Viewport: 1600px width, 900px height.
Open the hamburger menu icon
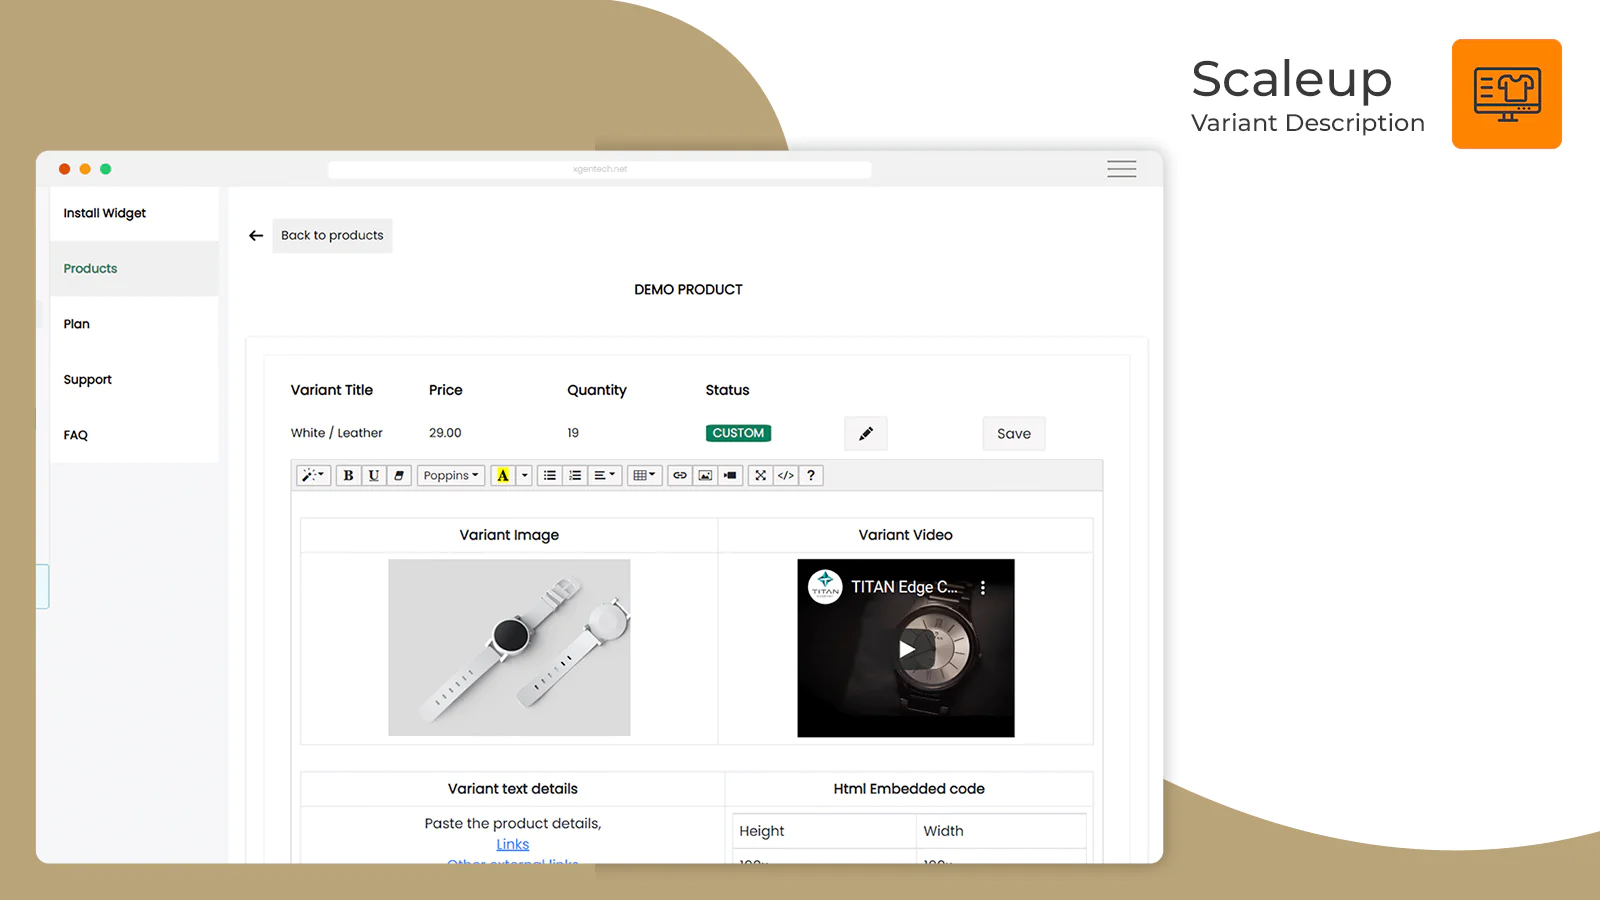click(1122, 169)
